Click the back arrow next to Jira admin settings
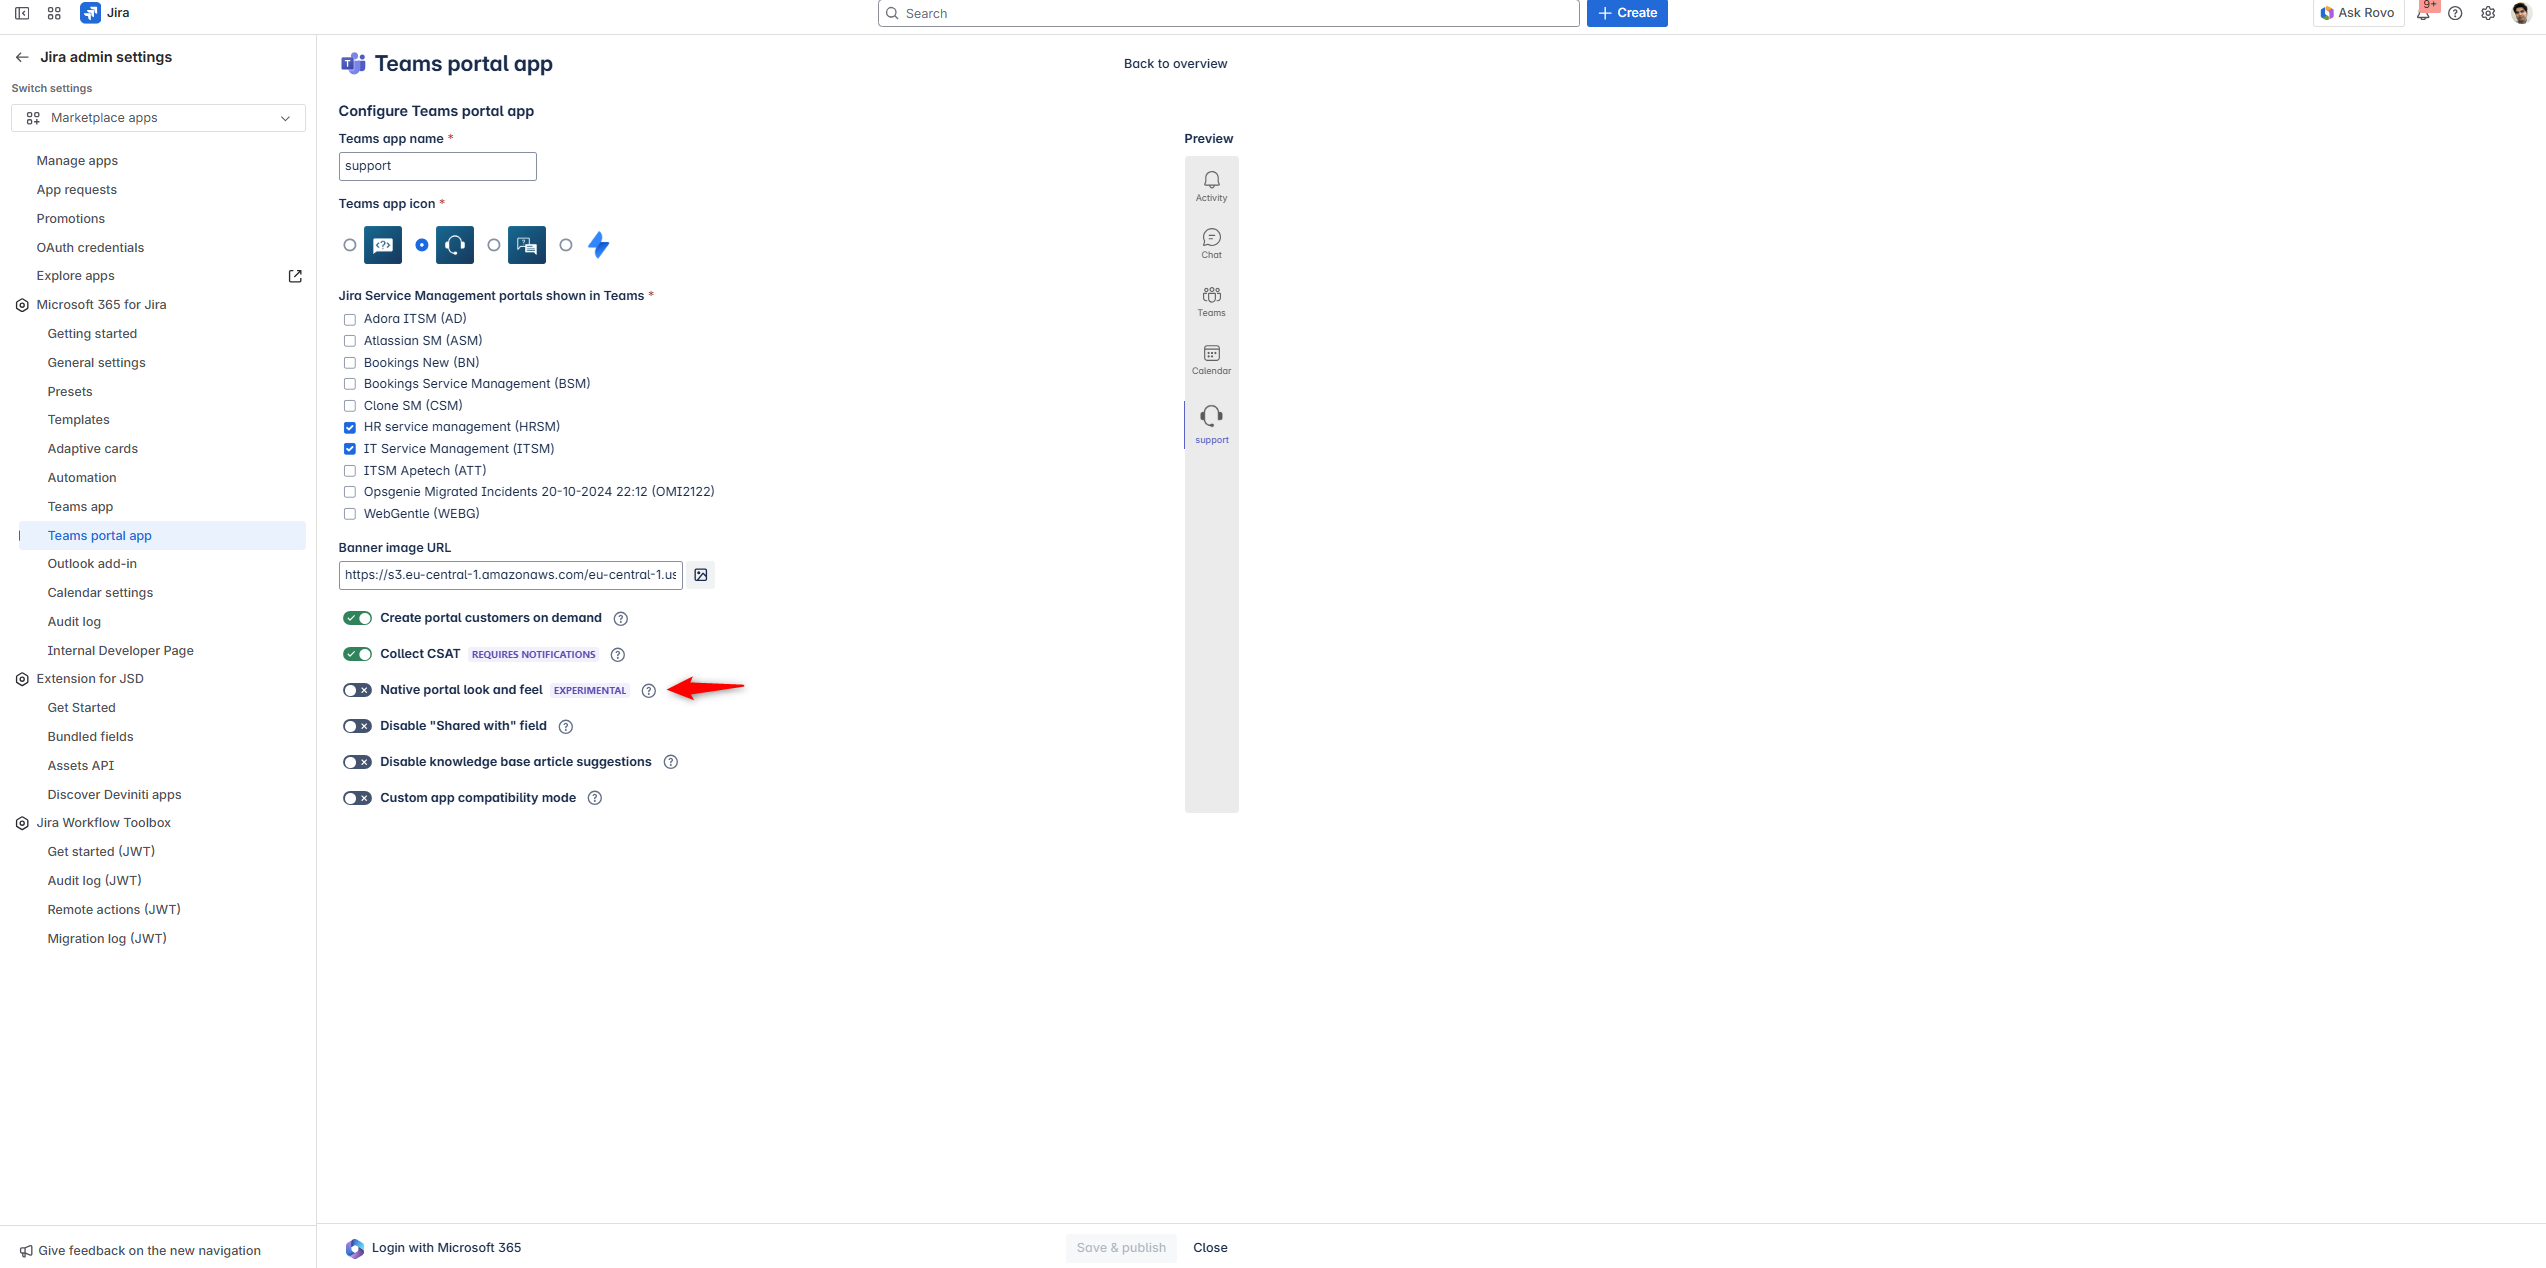The width and height of the screenshot is (2546, 1268). point(22,57)
